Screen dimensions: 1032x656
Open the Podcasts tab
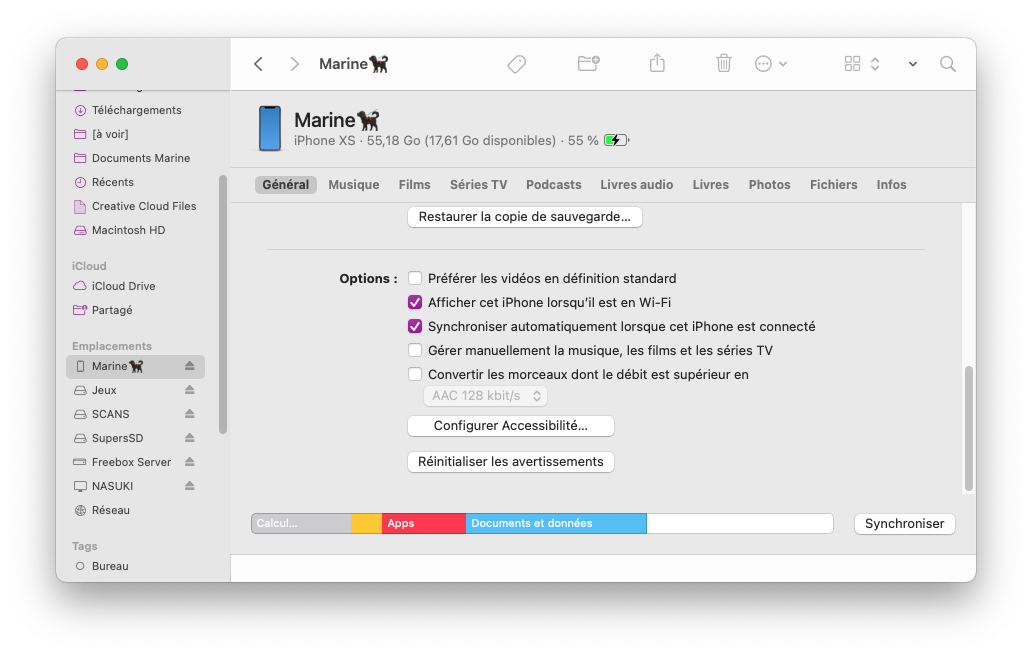(x=553, y=184)
